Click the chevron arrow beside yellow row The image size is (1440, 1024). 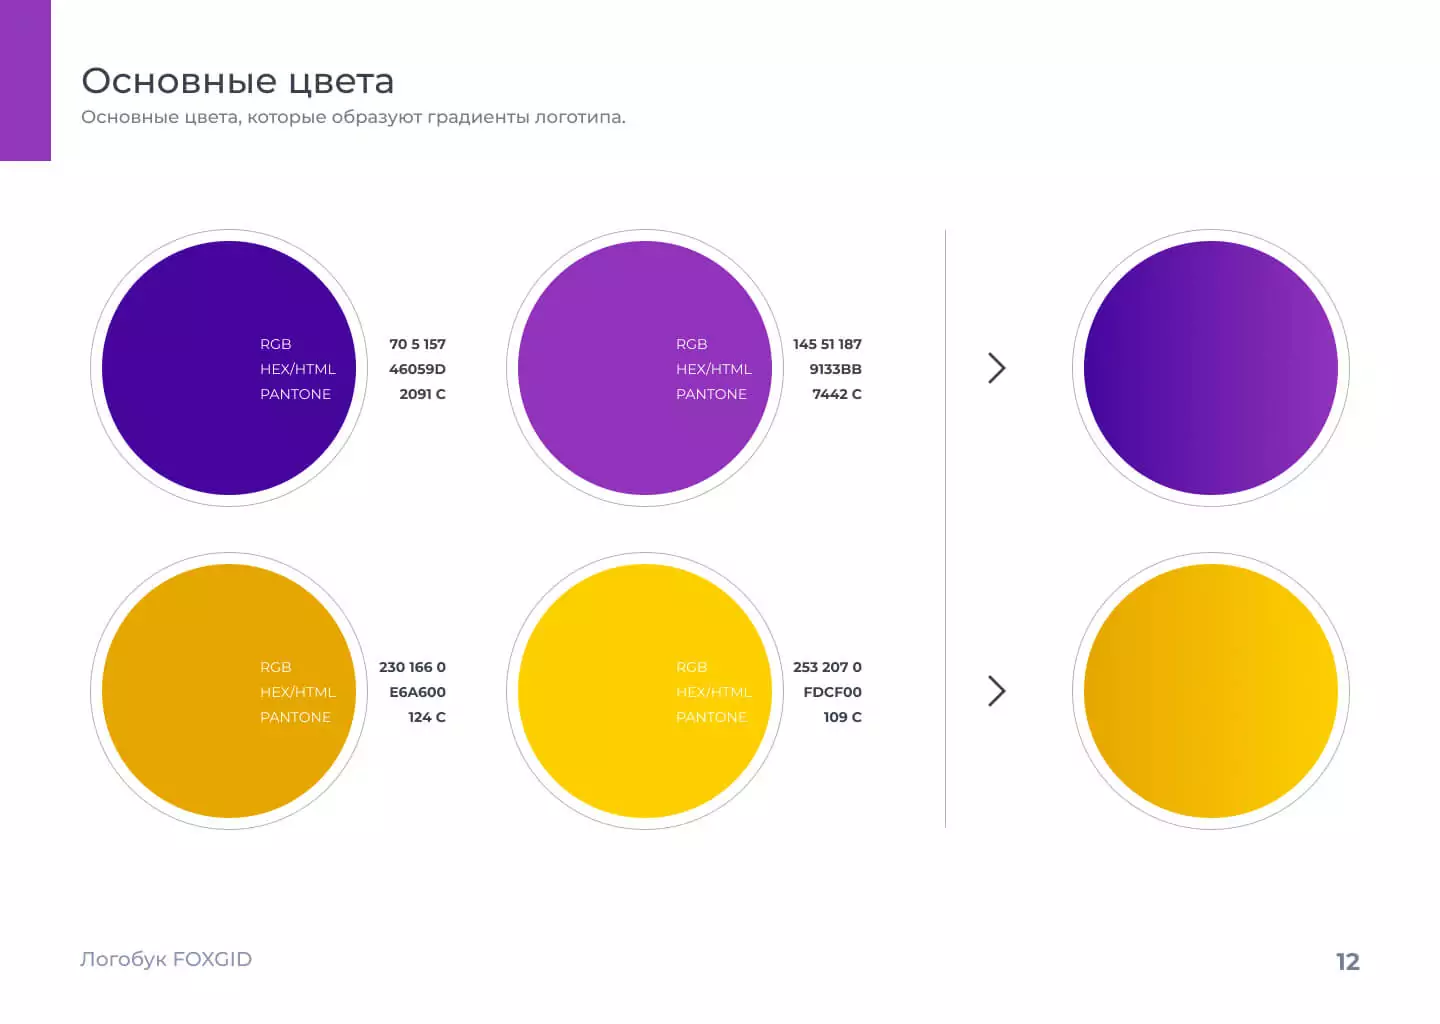point(996,691)
